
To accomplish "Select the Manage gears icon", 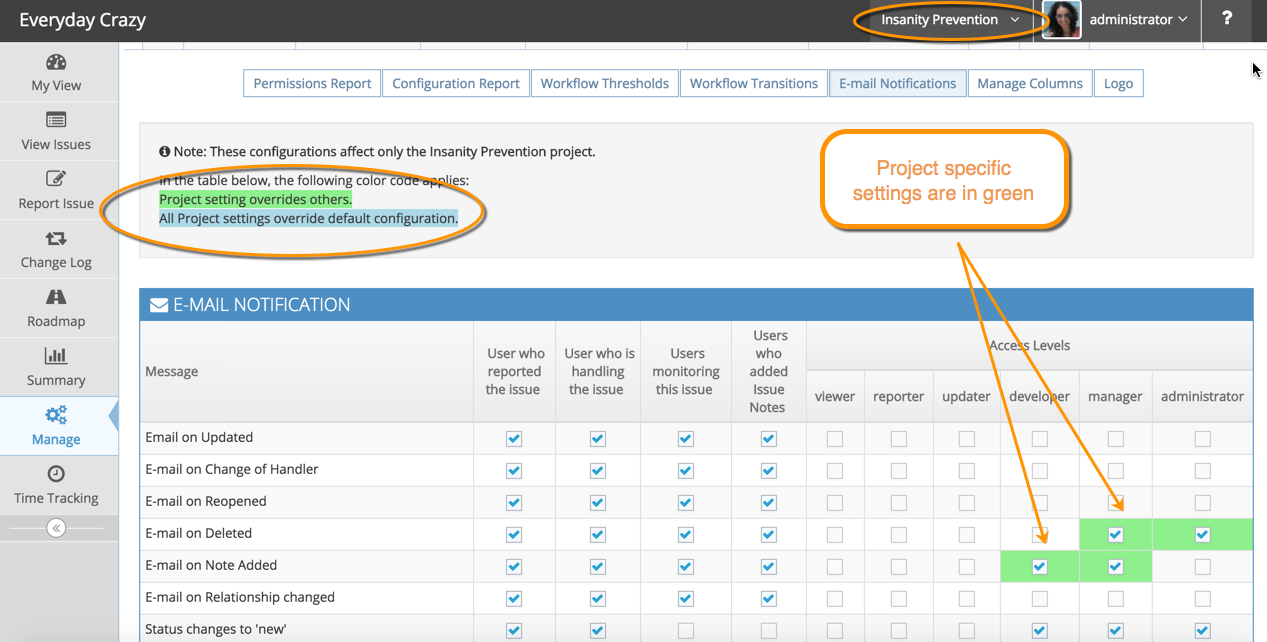I will point(56,415).
